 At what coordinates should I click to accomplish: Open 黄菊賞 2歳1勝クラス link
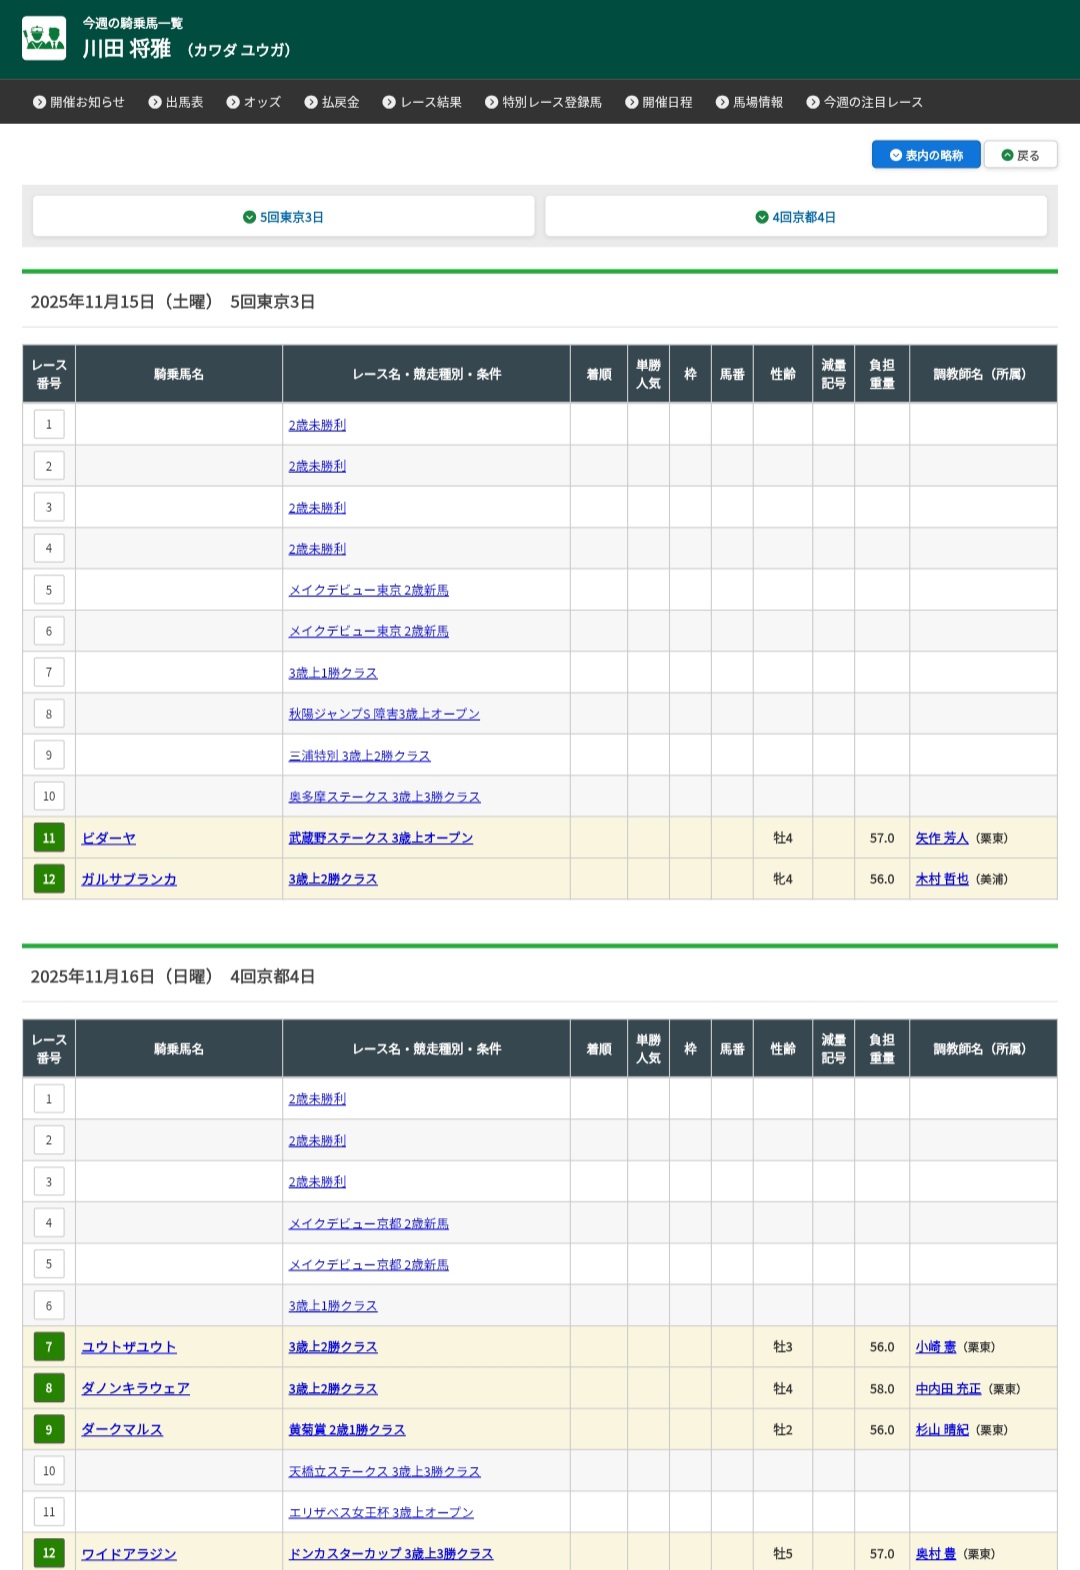click(x=347, y=1430)
